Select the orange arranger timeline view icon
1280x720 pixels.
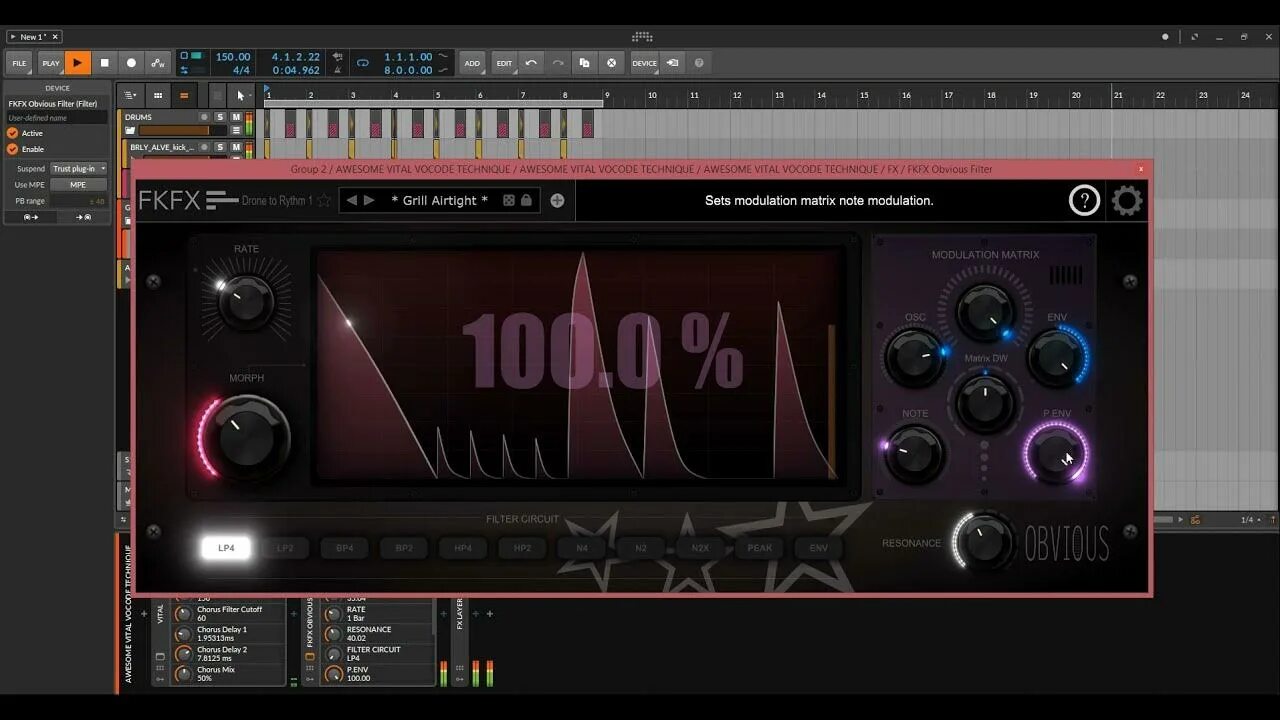pyautogui.click(x=184, y=96)
